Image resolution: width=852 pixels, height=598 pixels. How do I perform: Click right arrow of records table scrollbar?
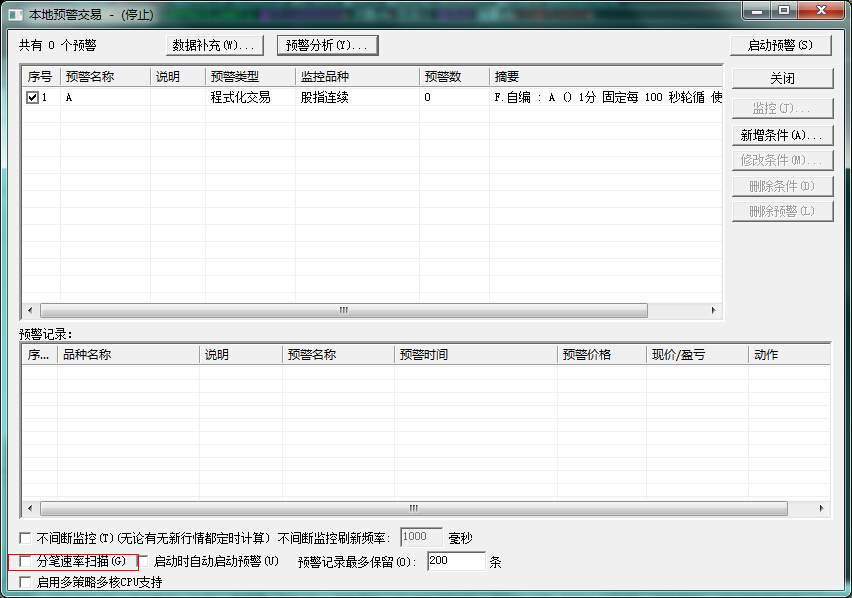(821, 508)
